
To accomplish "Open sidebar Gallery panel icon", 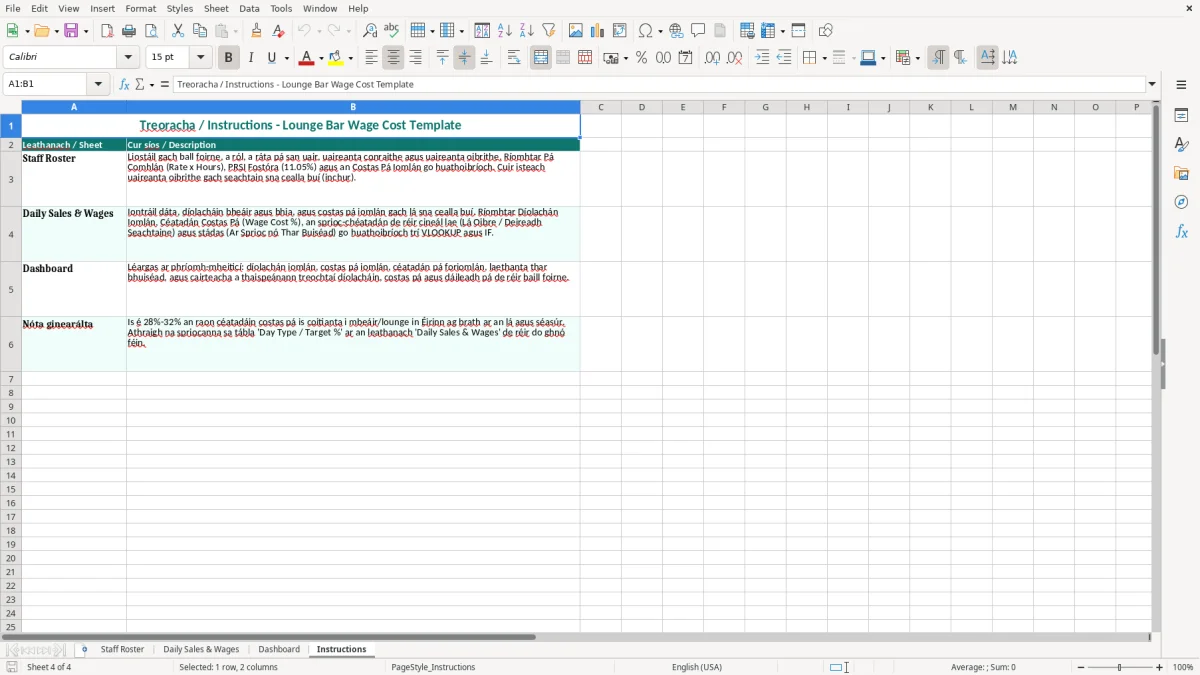I will pos(1181,174).
